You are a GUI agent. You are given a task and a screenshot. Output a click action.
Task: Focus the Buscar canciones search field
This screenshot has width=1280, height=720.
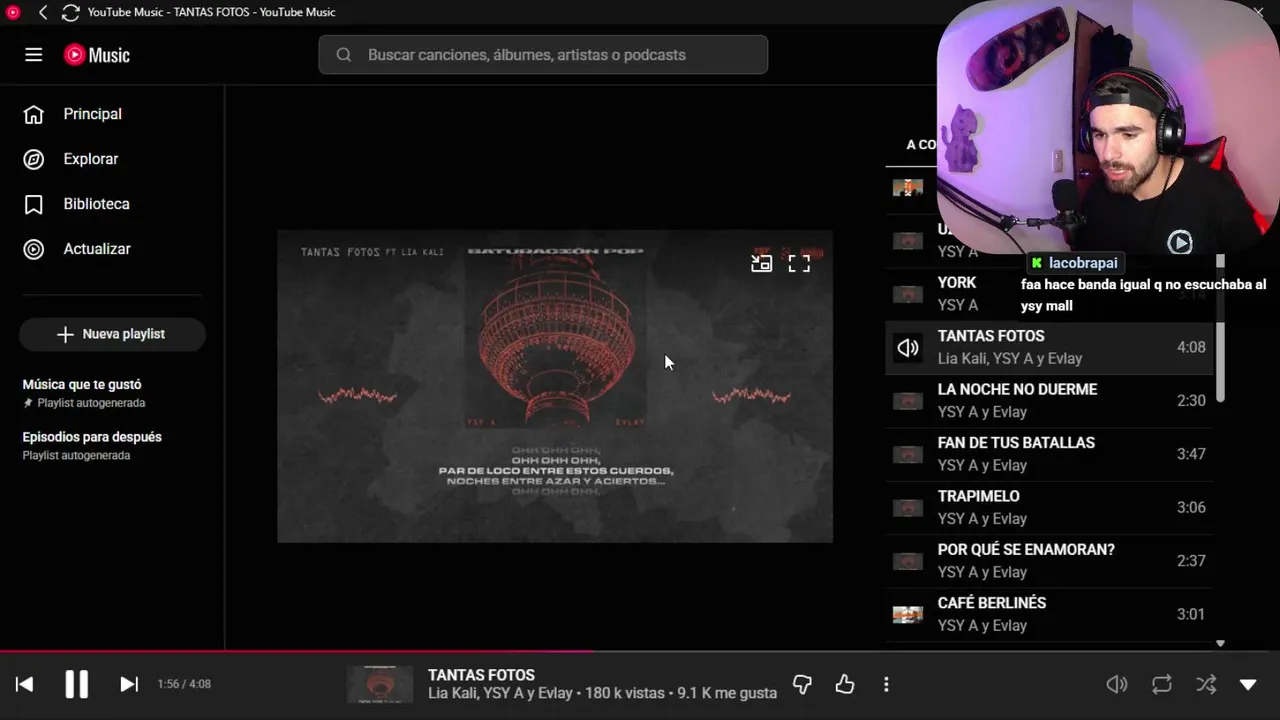pos(543,55)
